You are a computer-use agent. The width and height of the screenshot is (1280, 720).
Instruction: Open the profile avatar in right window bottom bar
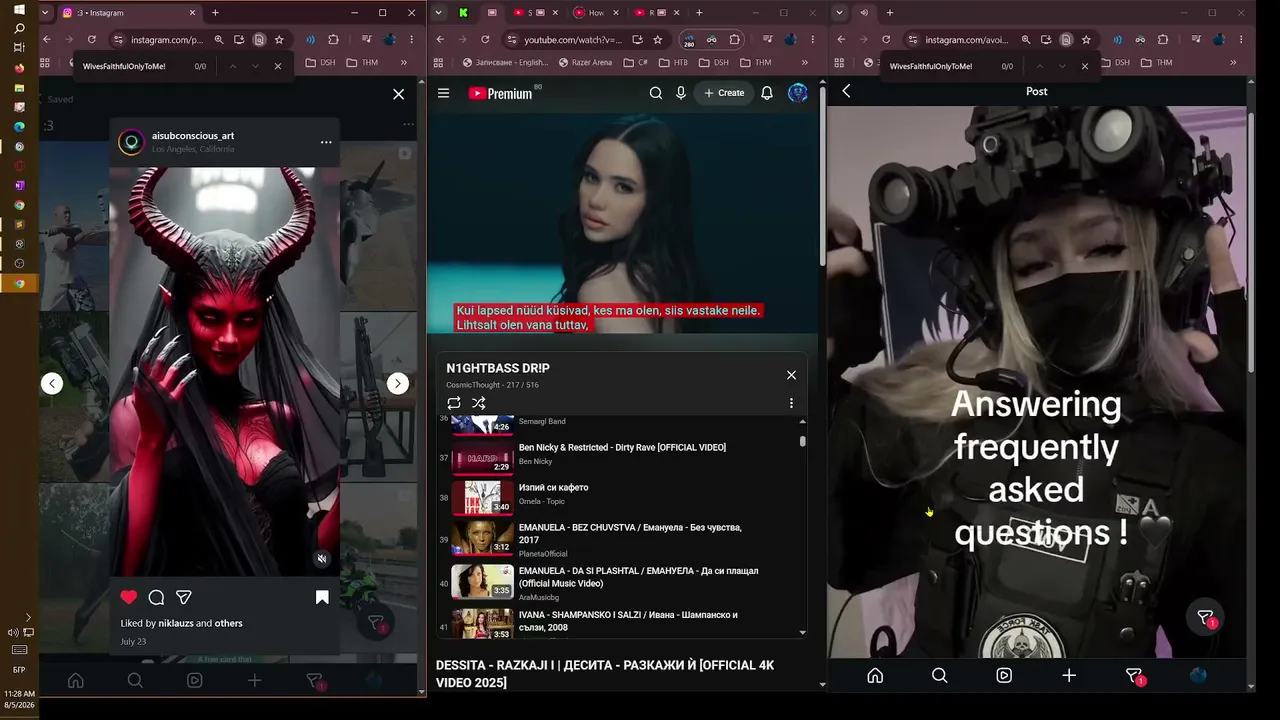coord(1198,676)
